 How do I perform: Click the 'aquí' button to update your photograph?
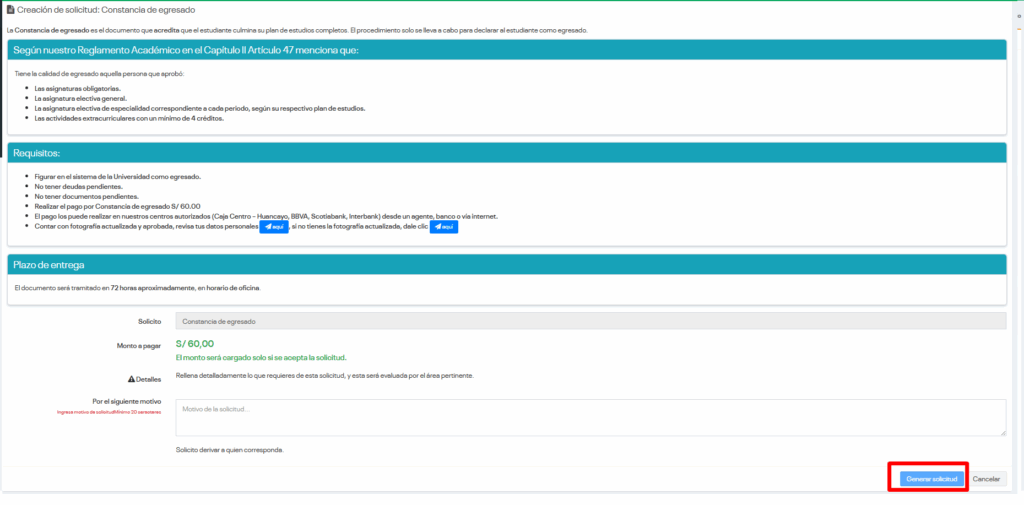coord(443,227)
